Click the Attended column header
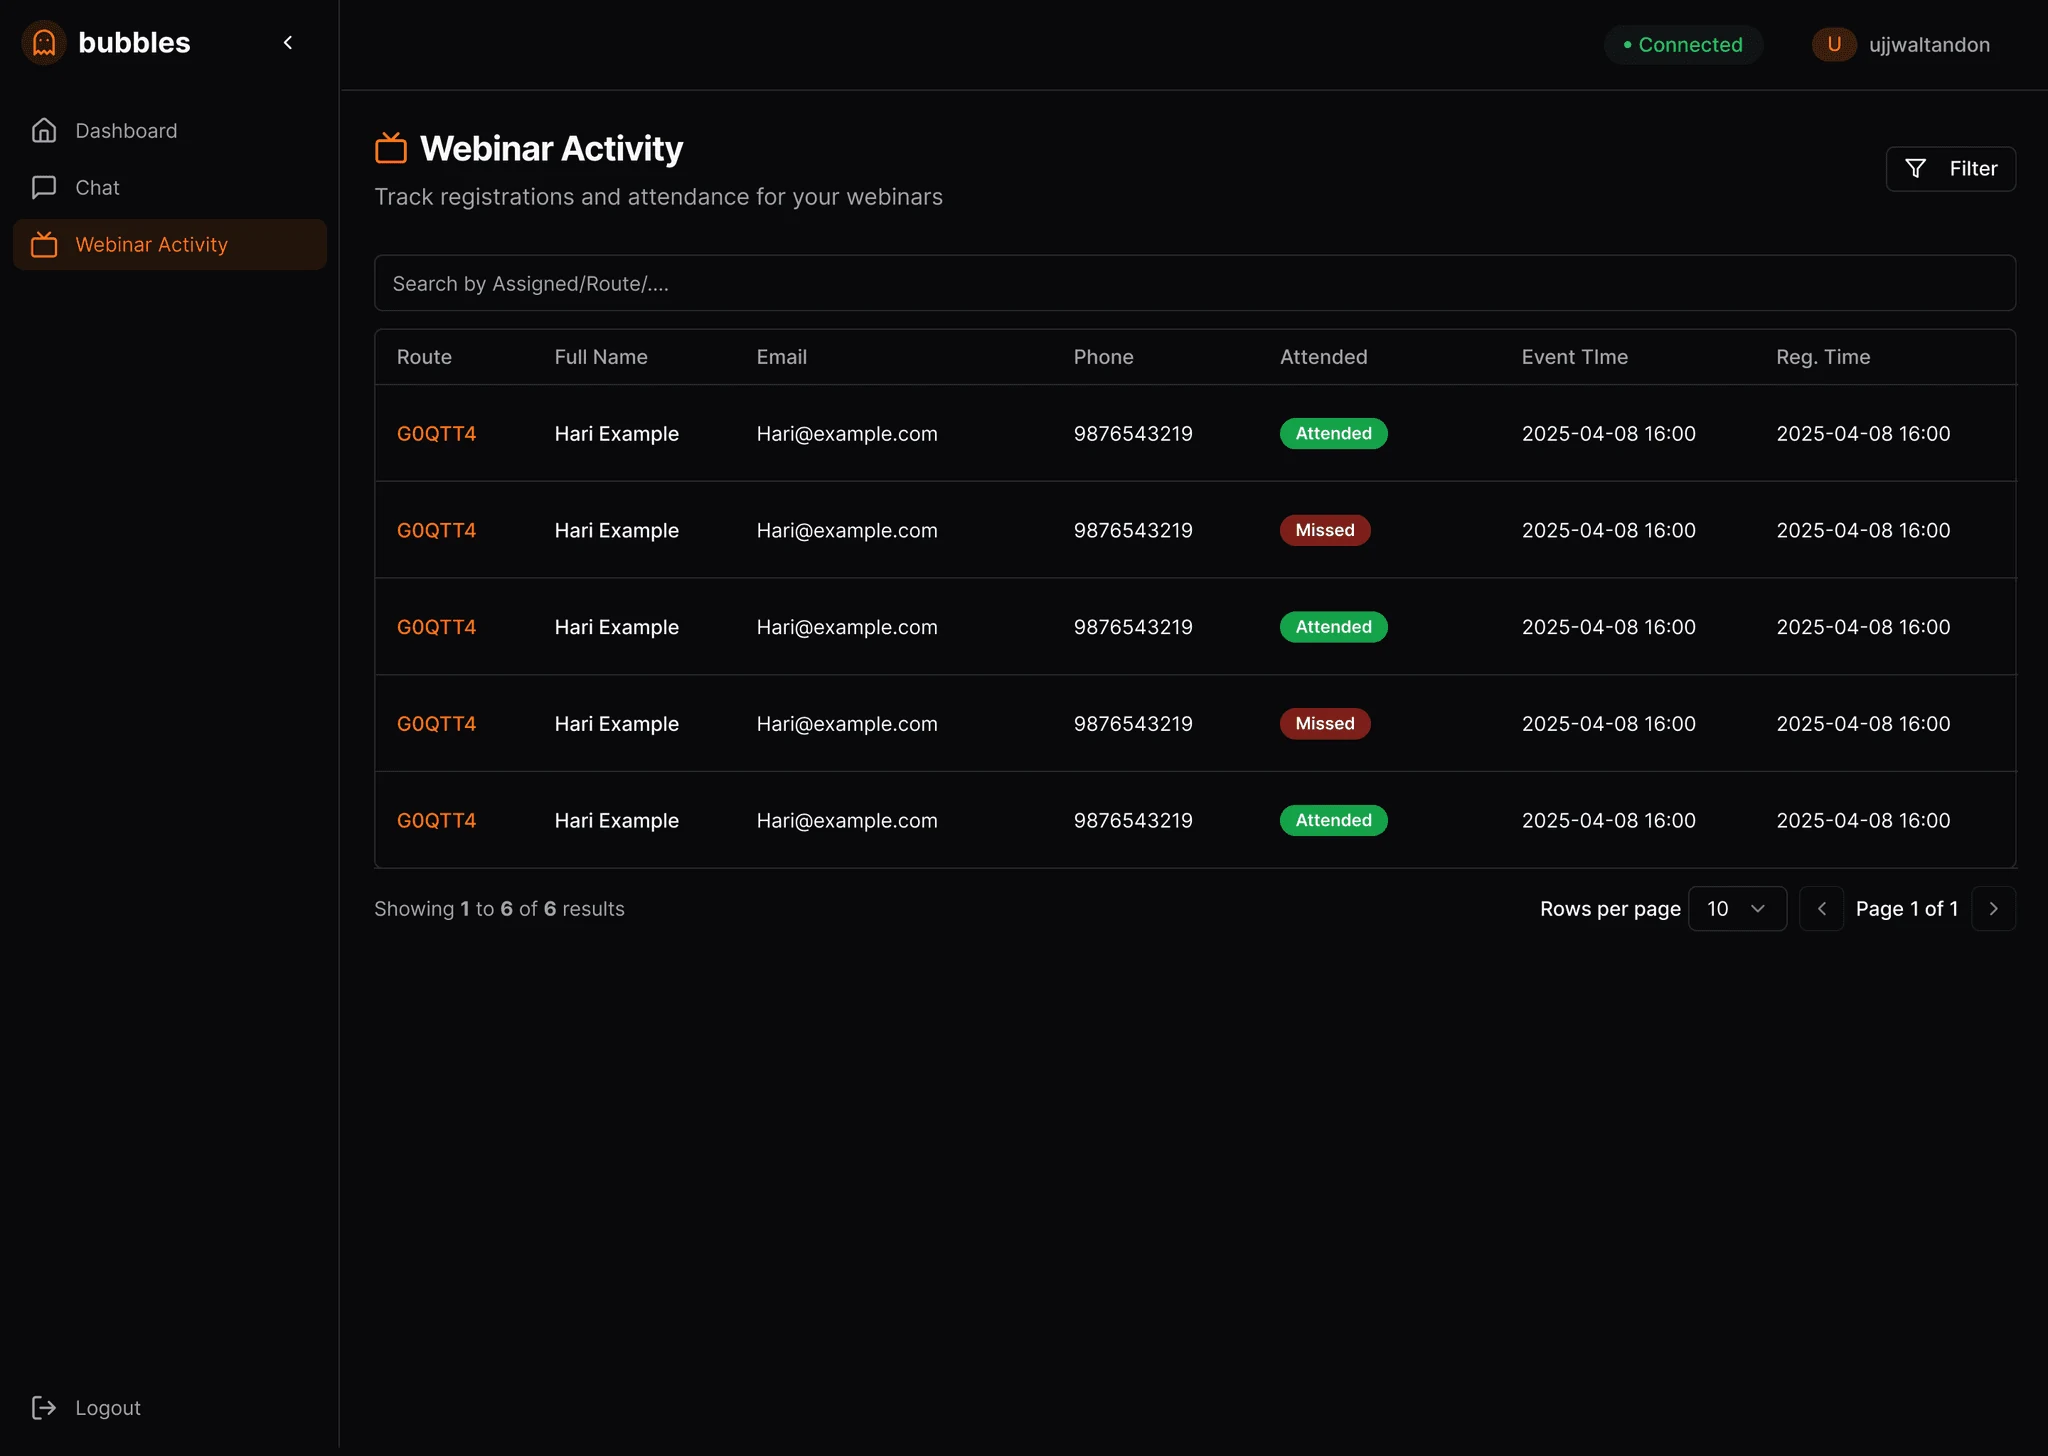 point(1323,357)
